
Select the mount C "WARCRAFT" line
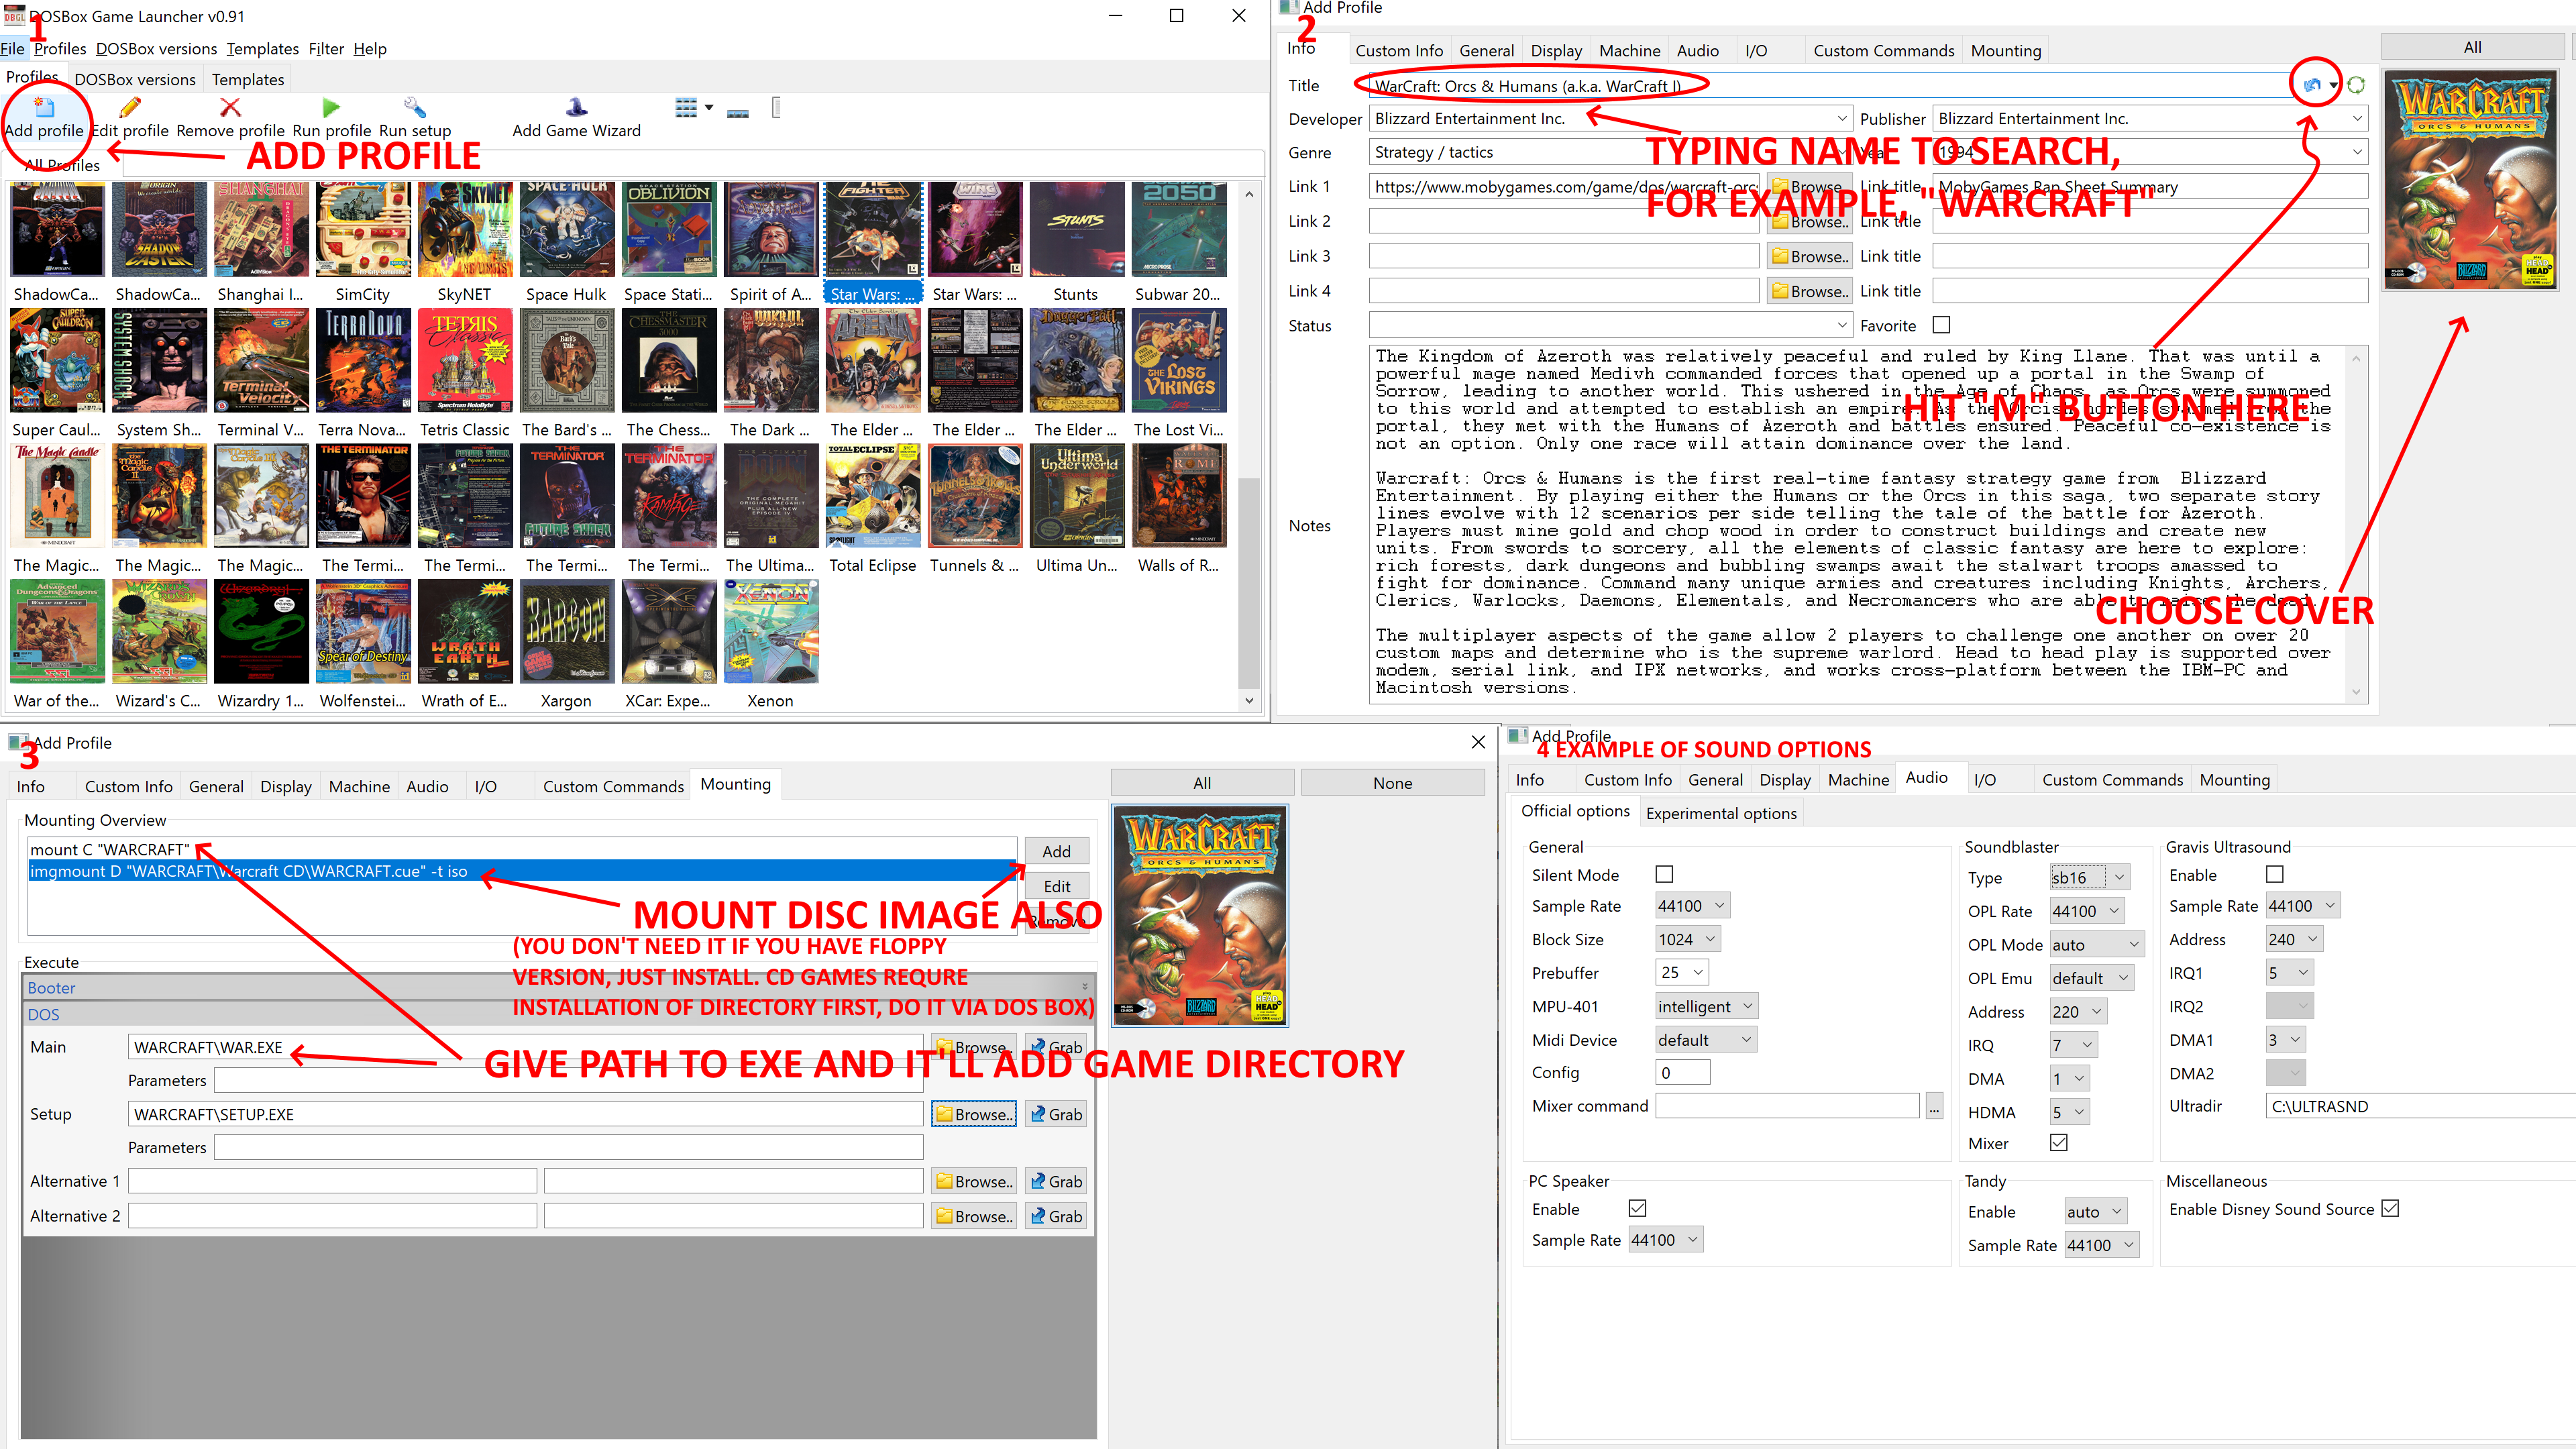click(x=521, y=849)
